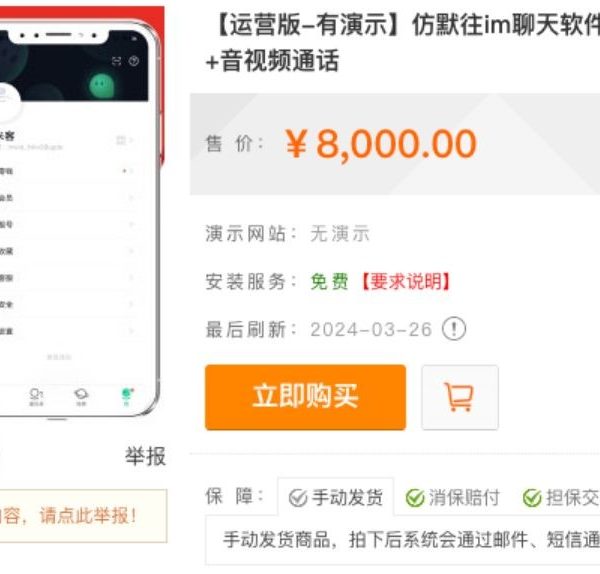Tap the scan icon in phone preview
The image size is (600, 574).
click(x=116, y=61)
